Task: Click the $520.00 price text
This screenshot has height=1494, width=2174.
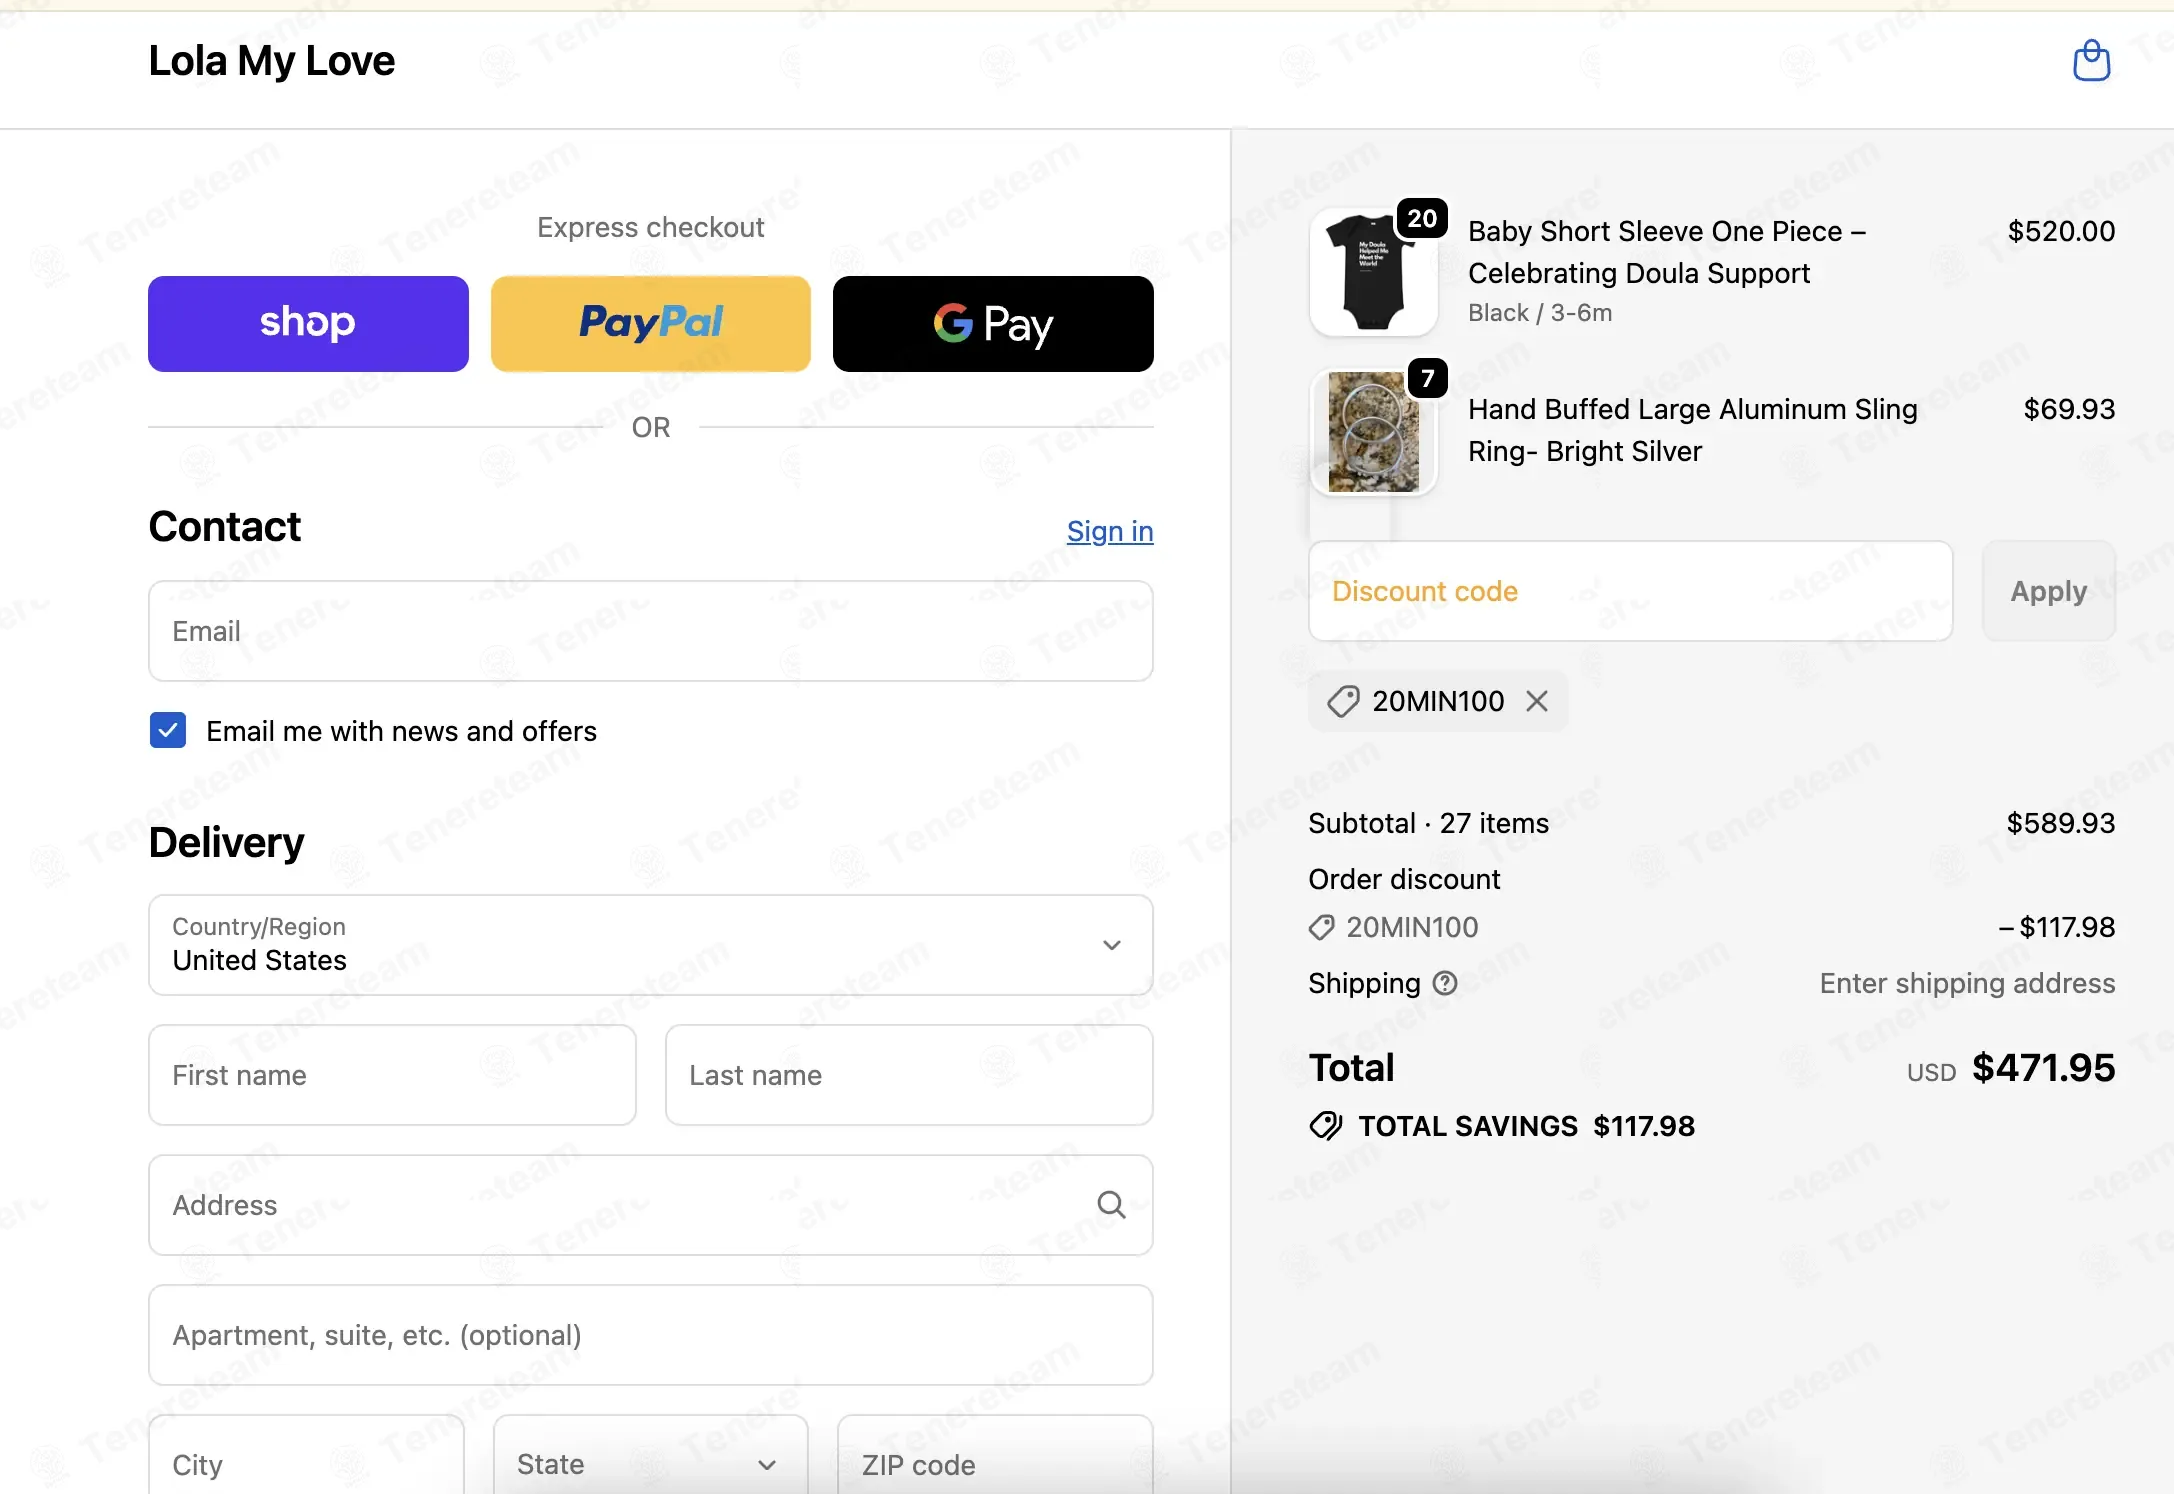Action: tap(2061, 231)
